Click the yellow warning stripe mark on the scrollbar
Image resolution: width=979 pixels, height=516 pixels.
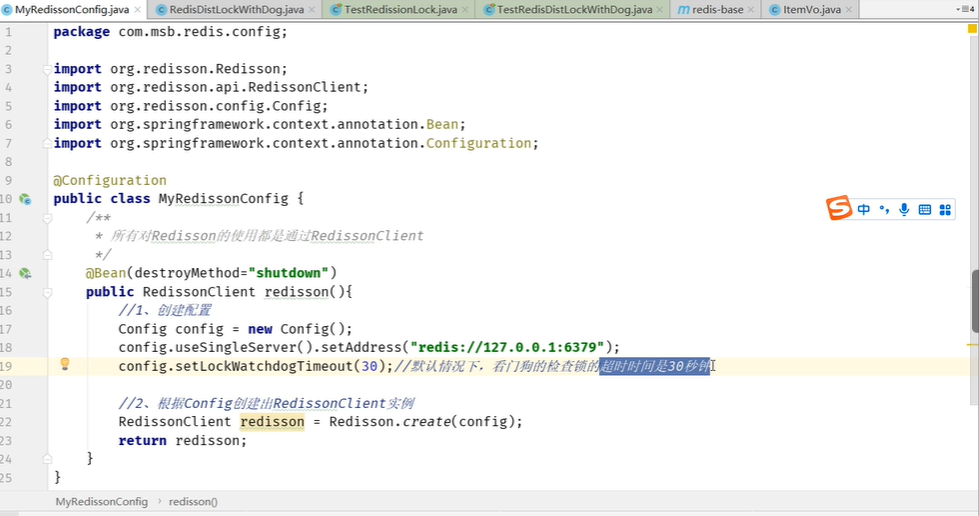(972, 344)
